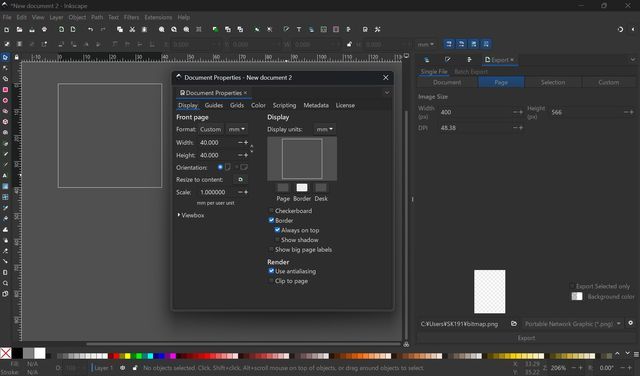Click the Desk color swatch
This screenshot has width=640, height=376.
pyautogui.click(x=321, y=187)
